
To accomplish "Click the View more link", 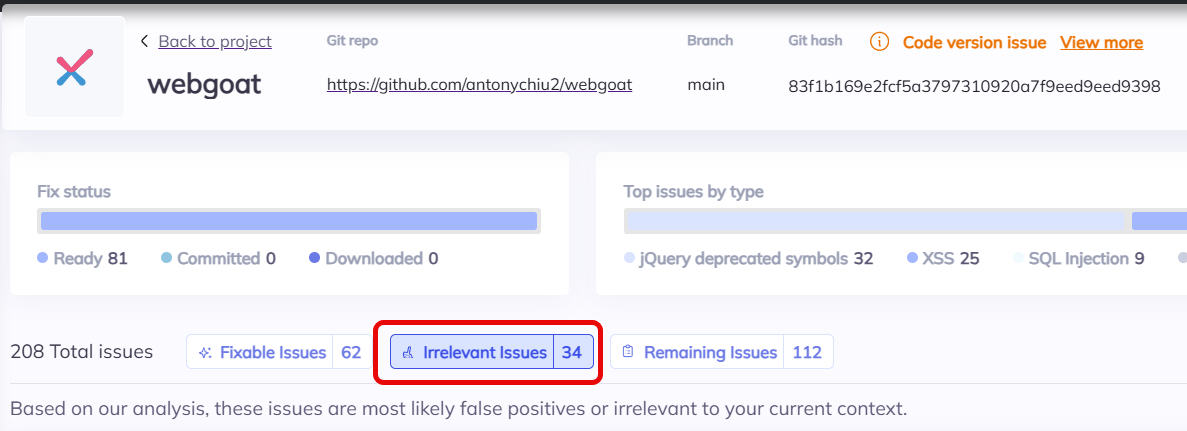I will [1101, 42].
